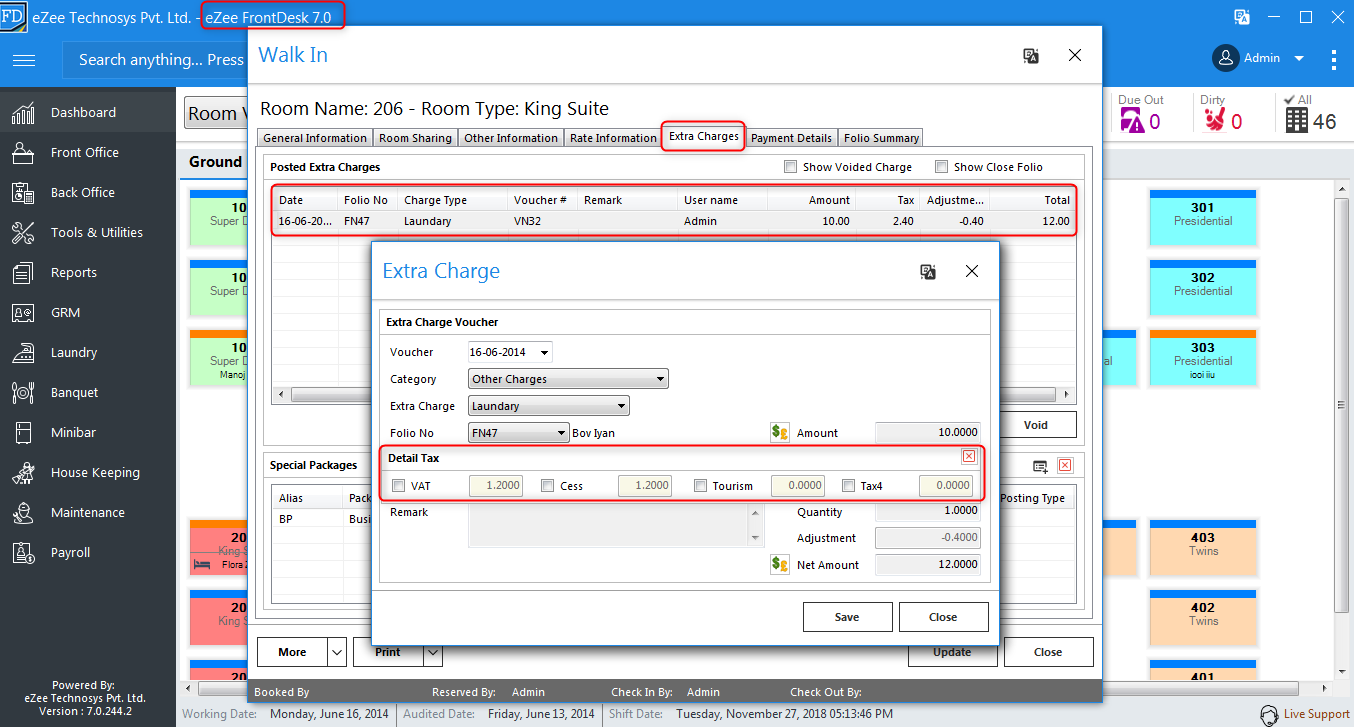
Task: Switch to General Information tab
Action: tap(315, 138)
